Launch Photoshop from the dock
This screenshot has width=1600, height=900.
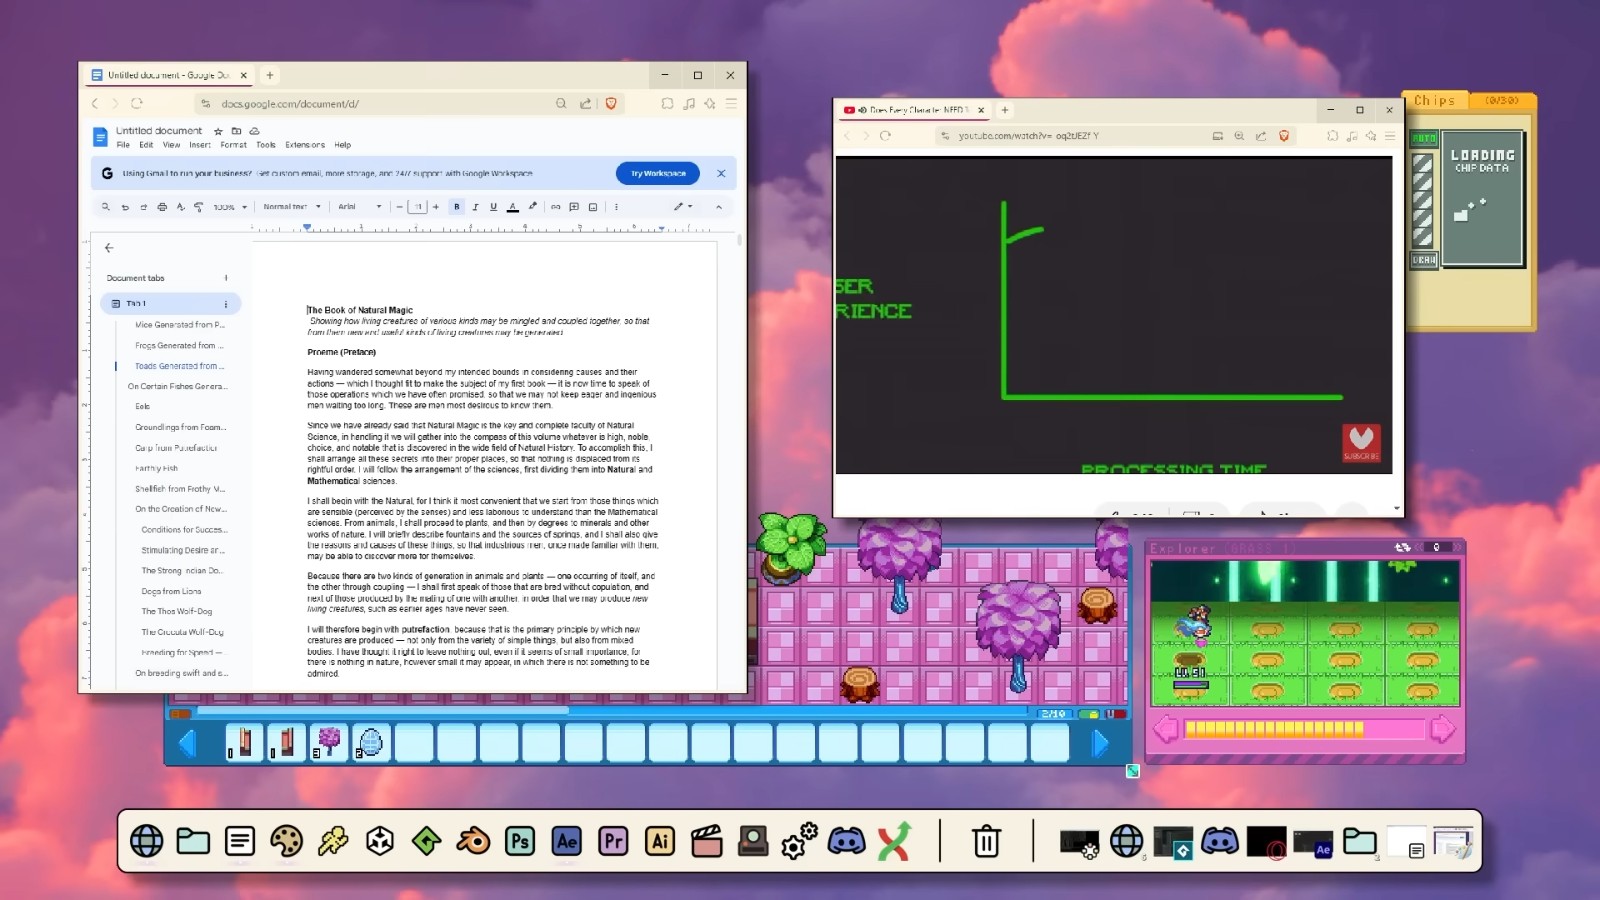point(520,841)
